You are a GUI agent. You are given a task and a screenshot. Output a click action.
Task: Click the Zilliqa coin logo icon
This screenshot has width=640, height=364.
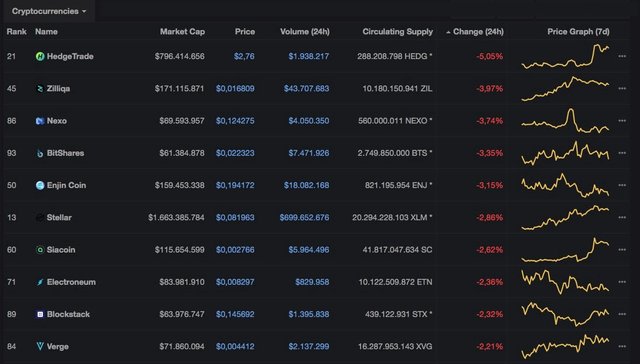[x=40, y=89]
